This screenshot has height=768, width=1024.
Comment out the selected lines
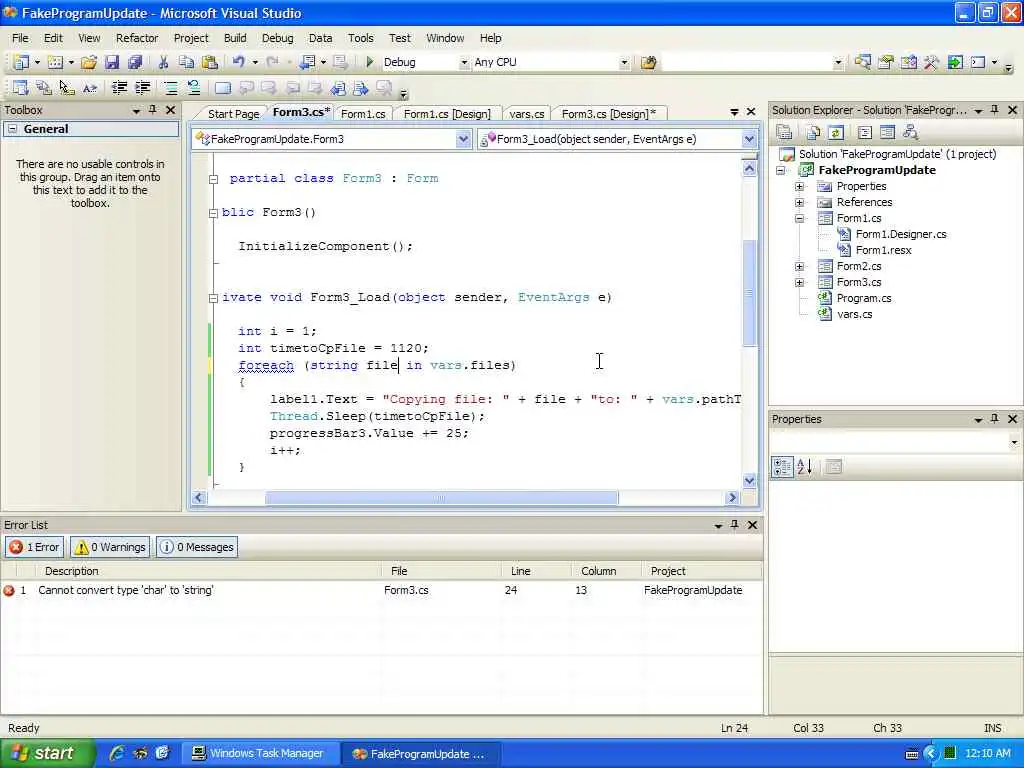click(x=170, y=88)
